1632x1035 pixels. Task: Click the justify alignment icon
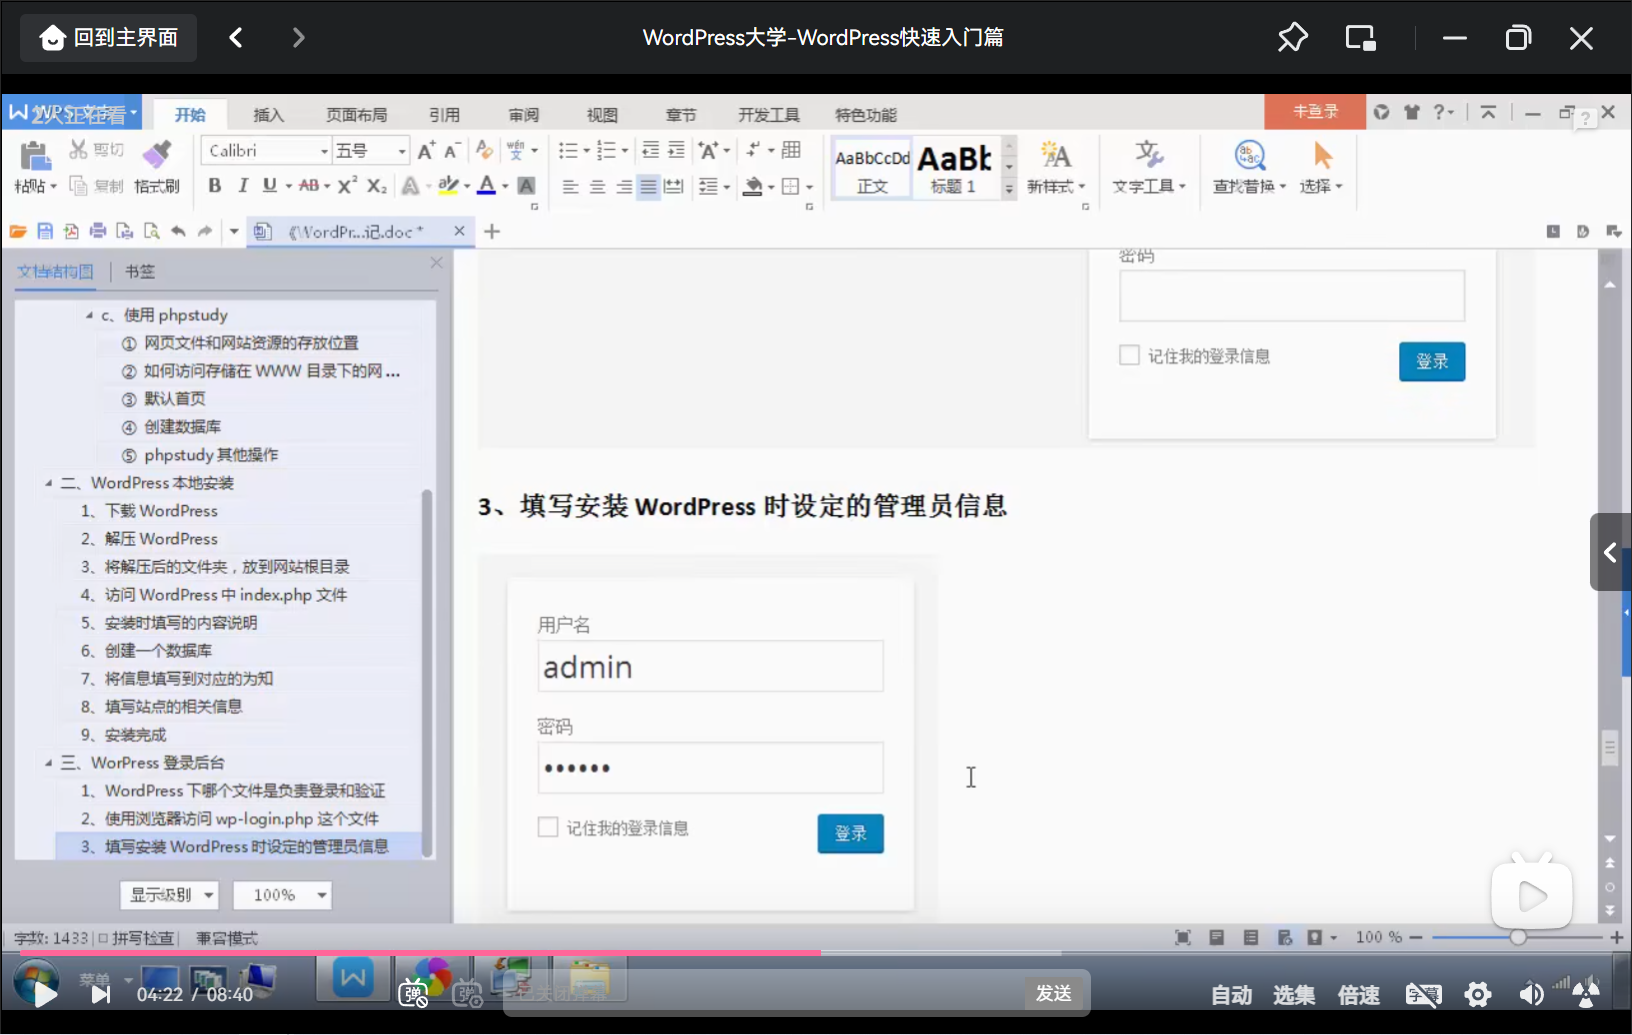tap(649, 187)
